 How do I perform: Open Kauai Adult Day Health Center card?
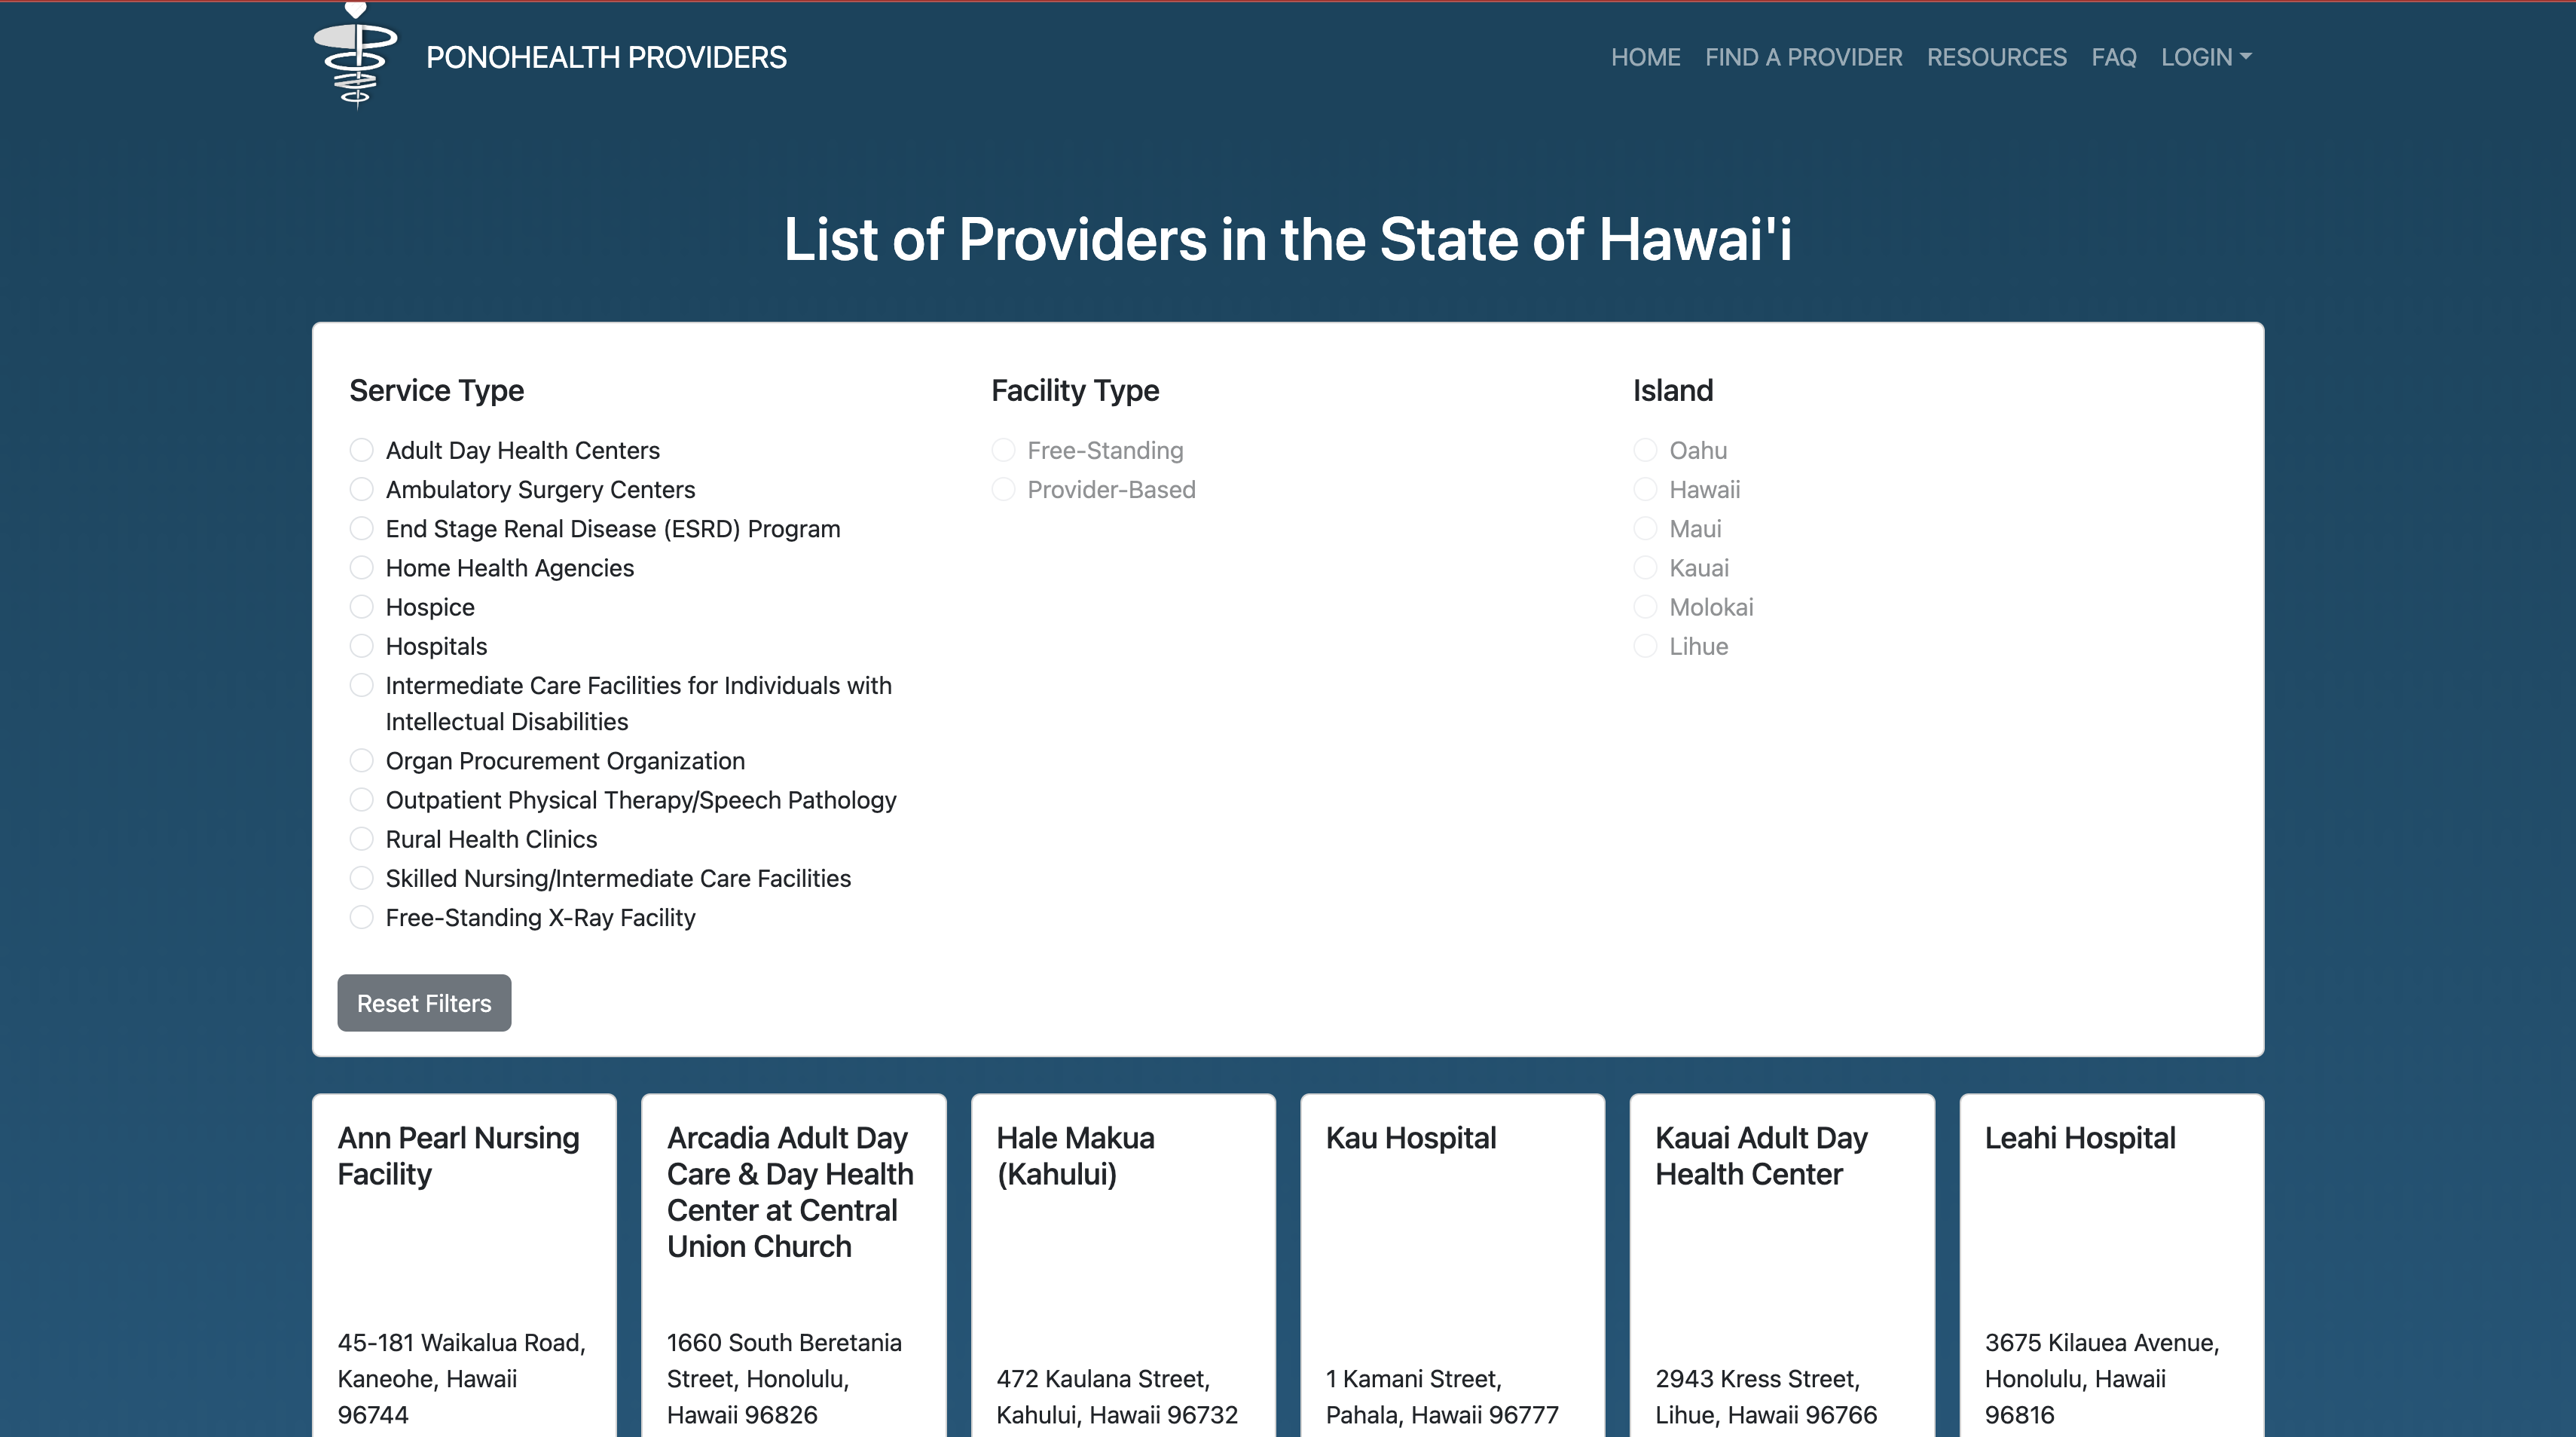coord(1782,1265)
